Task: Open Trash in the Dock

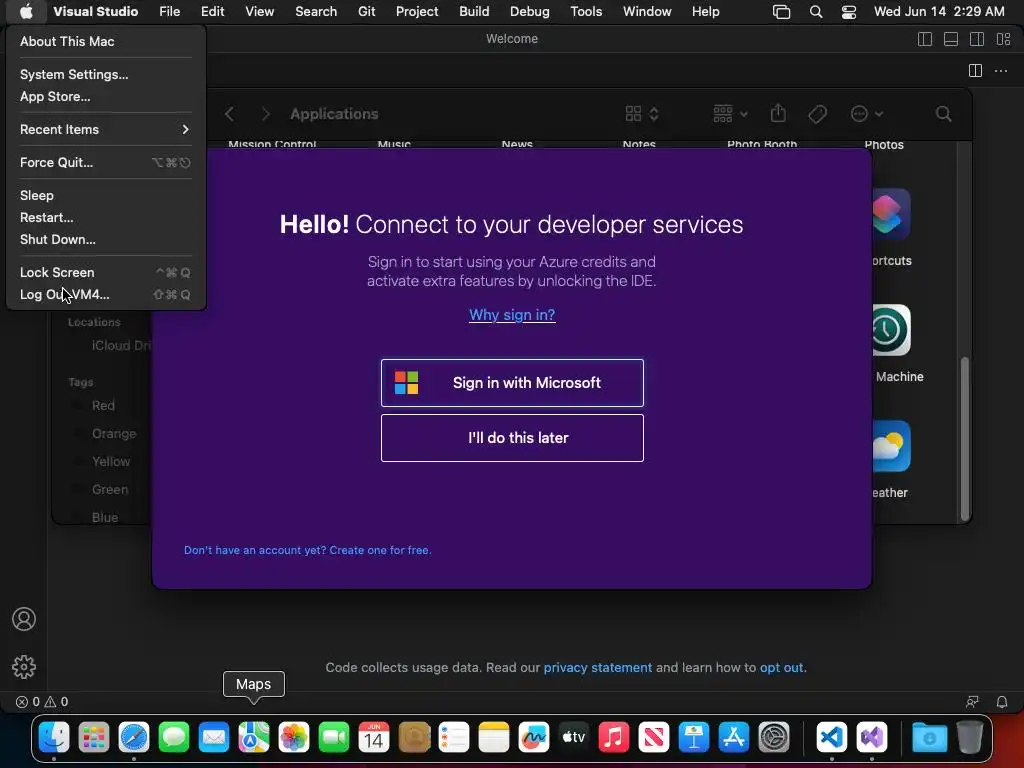Action: coord(970,738)
